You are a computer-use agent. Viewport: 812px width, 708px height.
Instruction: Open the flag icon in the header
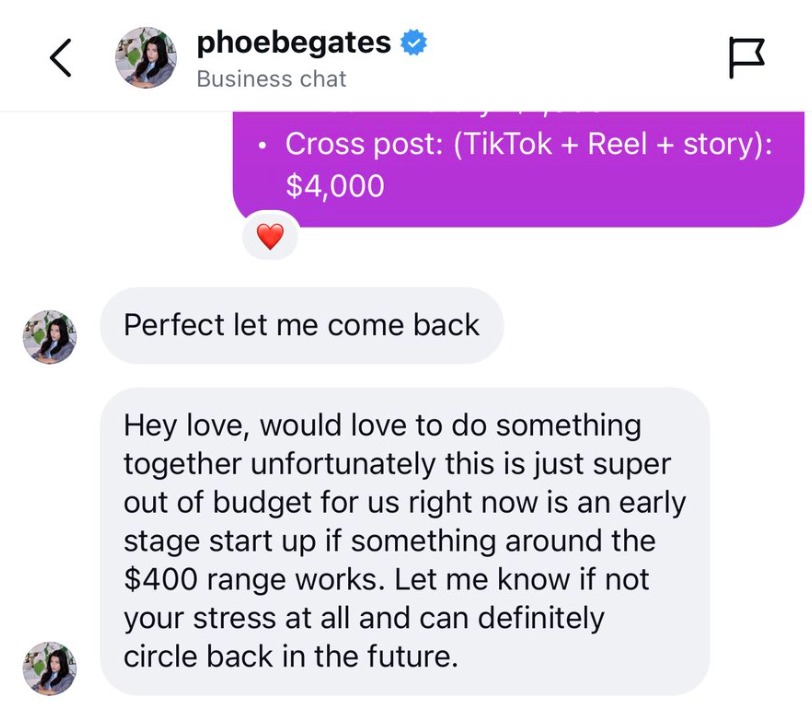point(746,57)
